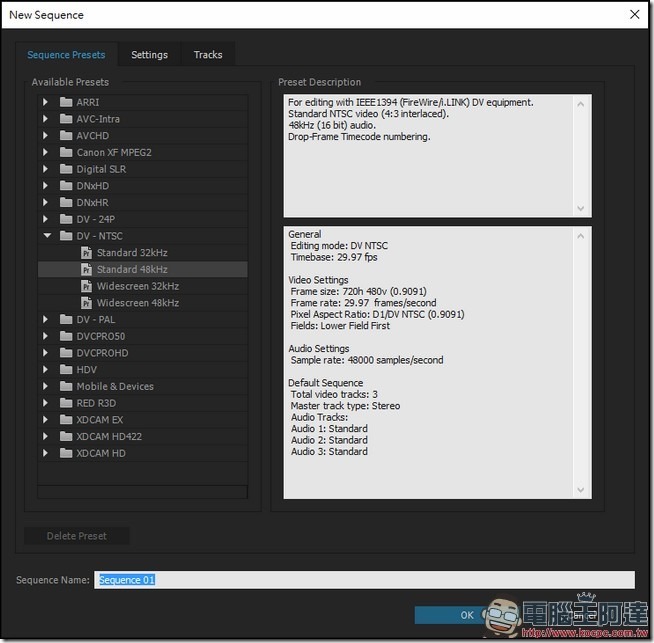Open the Tracks tab
Viewport: 654px width, 643px height.
[208, 55]
